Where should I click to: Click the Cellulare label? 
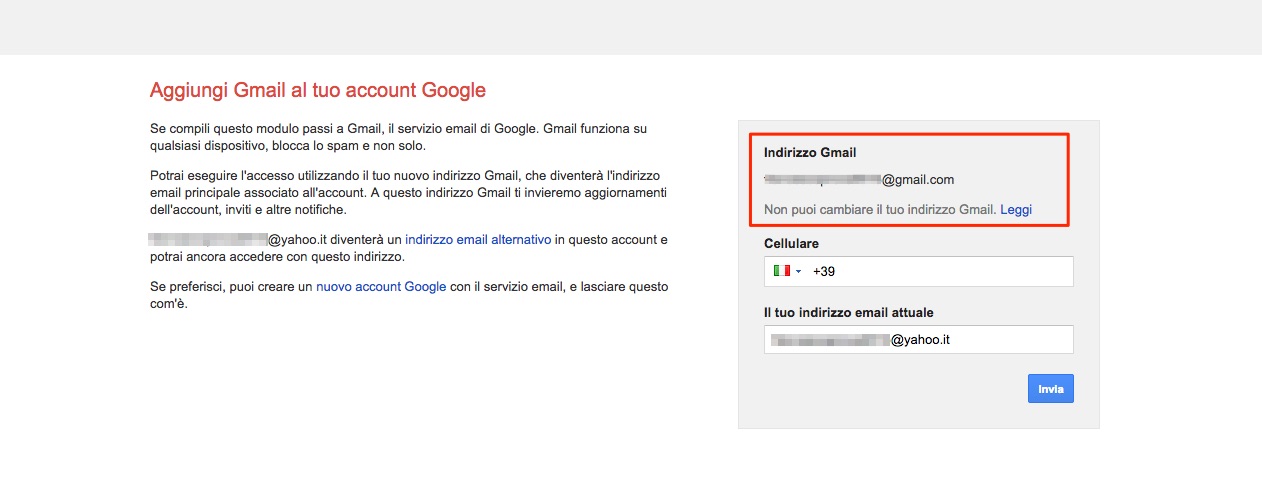pyautogui.click(x=792, y=243)
